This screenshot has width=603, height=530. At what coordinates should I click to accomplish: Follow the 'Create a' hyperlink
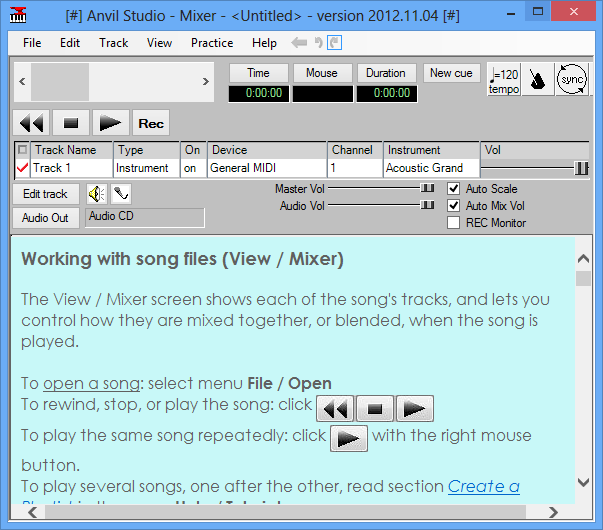click(x=483, y=487)
